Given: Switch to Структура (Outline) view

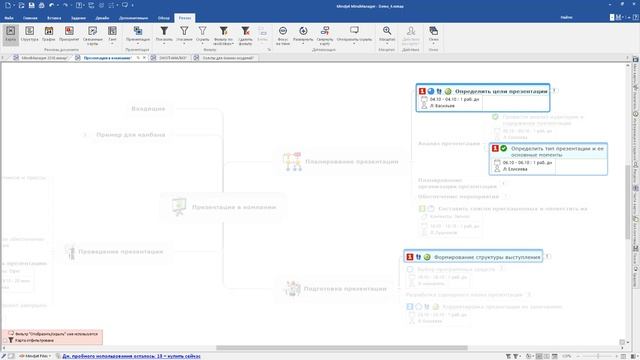Looking at the screenshot, I should pos(29,34).
